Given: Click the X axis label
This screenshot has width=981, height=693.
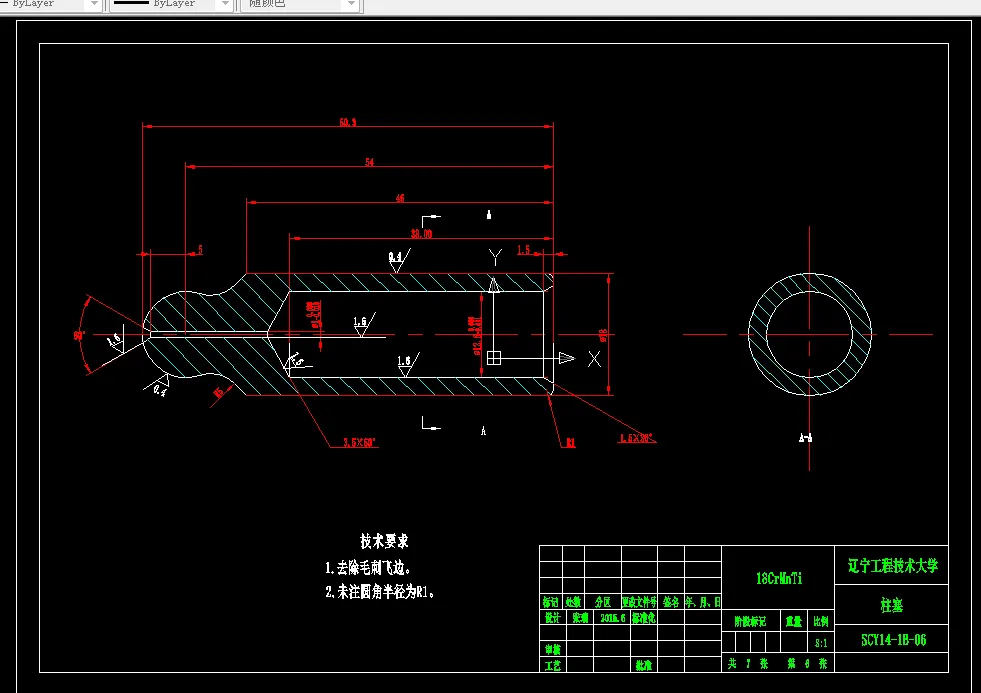Looking at the screenshot, I should 594,358.
